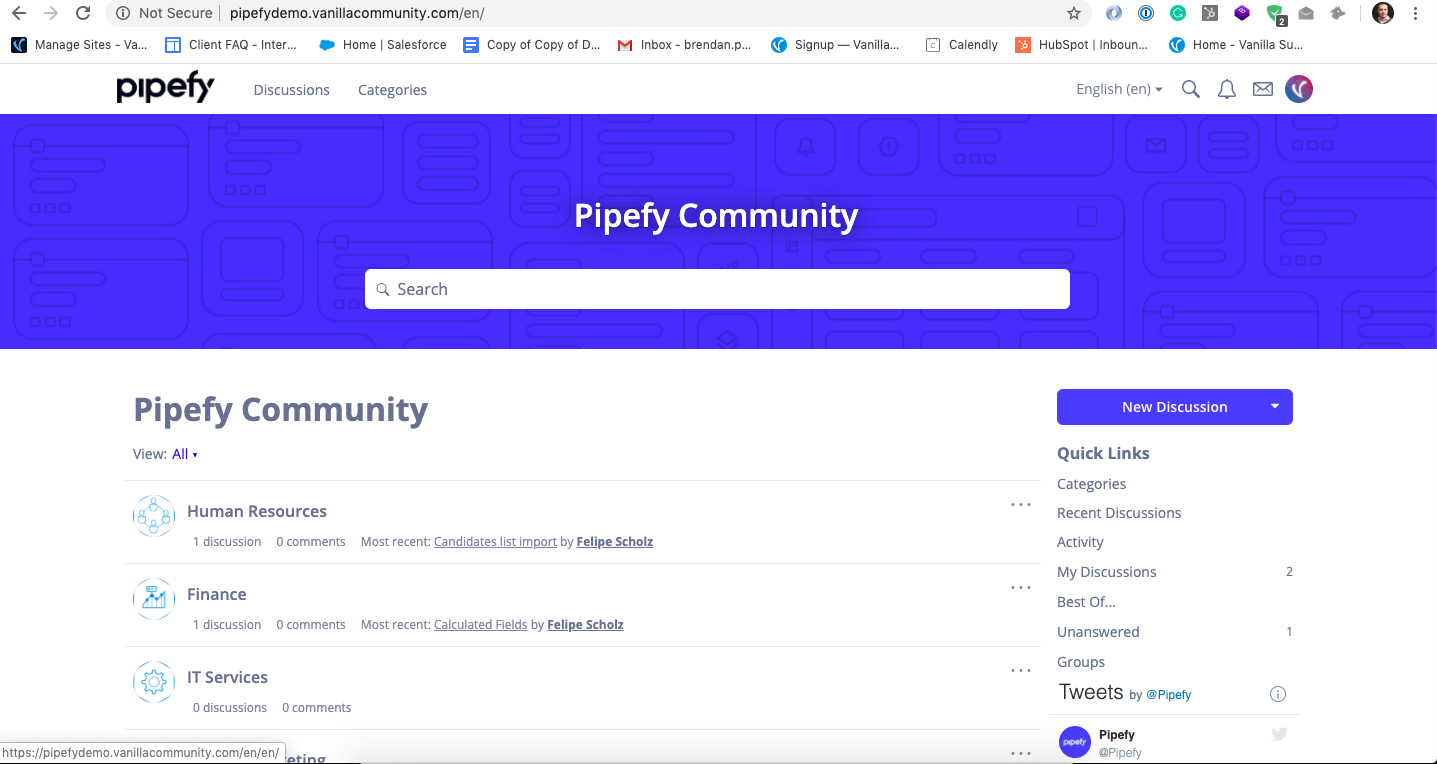Open Signup — Vanilla bookmark
This screenshot has height=764, width=1437.
pos(835,45)
